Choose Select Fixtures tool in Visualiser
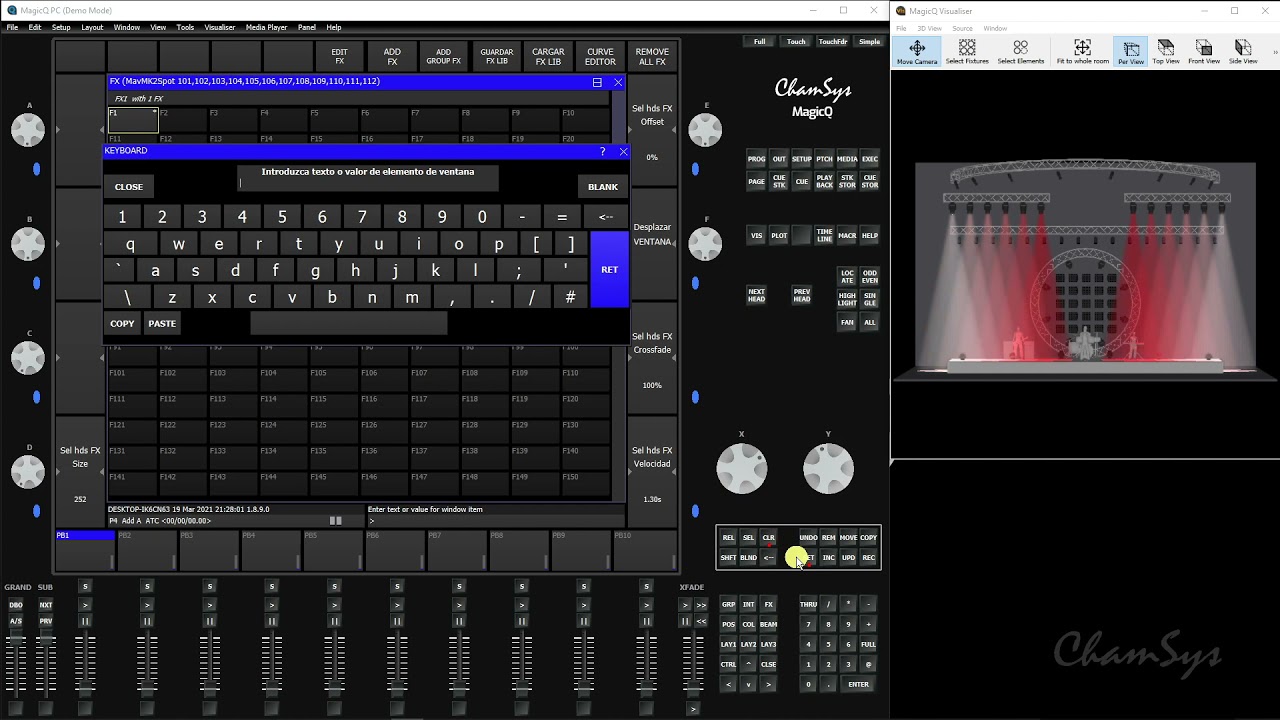1280x720 pixels. tap(967, 52)
